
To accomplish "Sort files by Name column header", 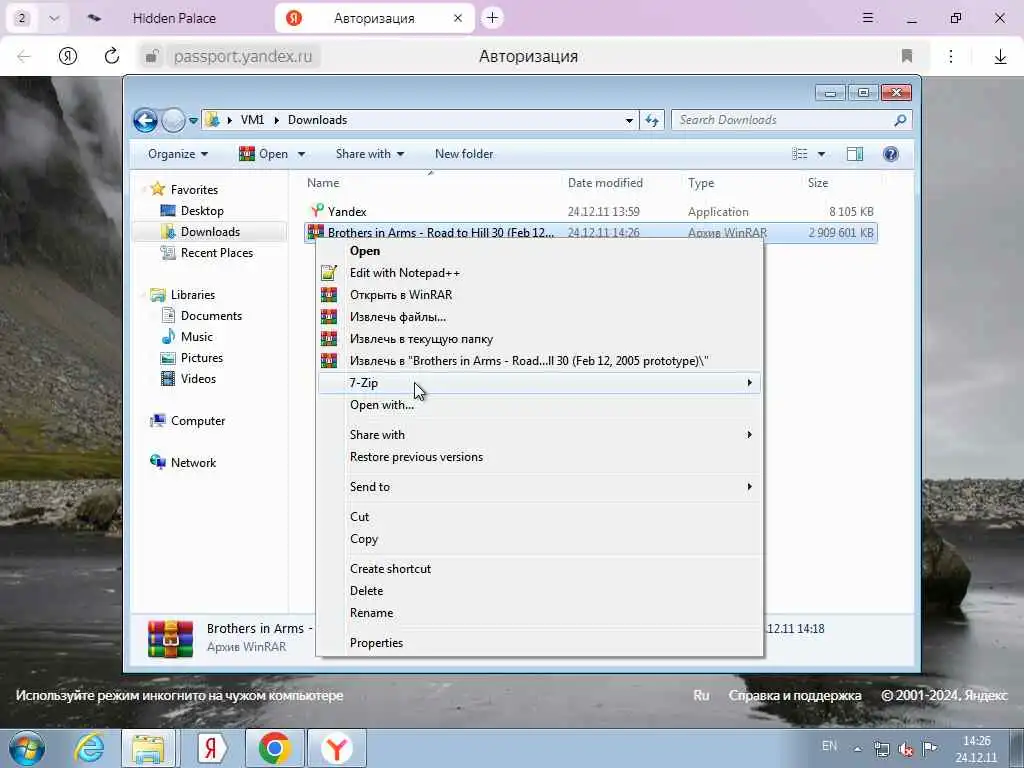I will coord(323,183).
